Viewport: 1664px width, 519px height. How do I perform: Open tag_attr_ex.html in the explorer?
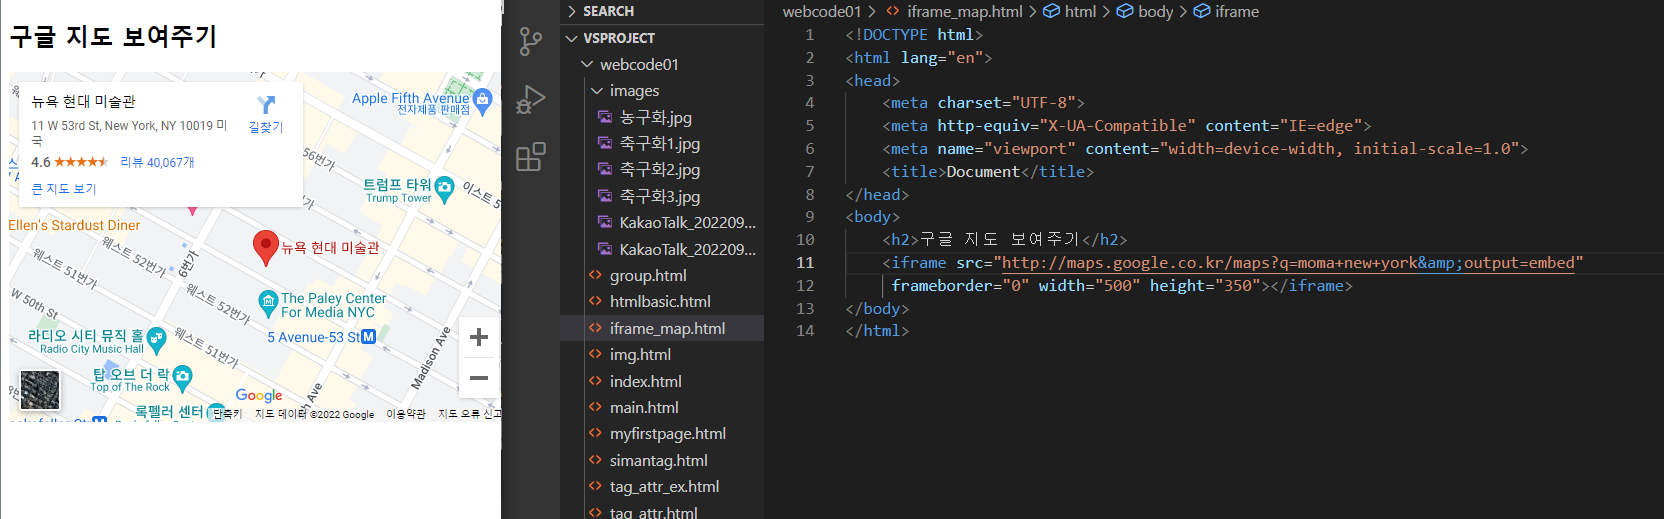click(664, 486)
